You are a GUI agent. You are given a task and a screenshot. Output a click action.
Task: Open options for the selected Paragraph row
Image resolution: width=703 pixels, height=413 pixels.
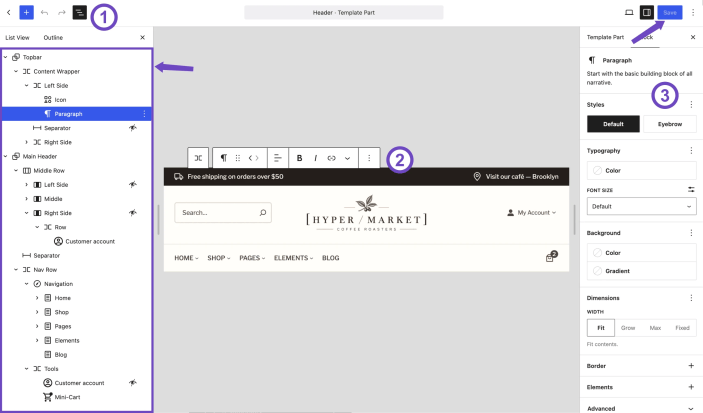pos(144,114)
